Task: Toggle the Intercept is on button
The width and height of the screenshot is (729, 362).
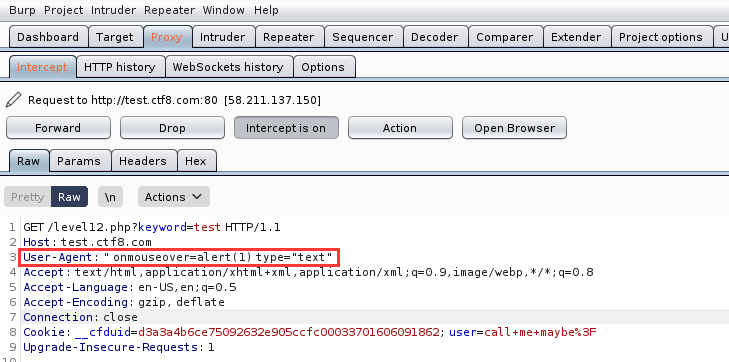Action: (286, 128)
